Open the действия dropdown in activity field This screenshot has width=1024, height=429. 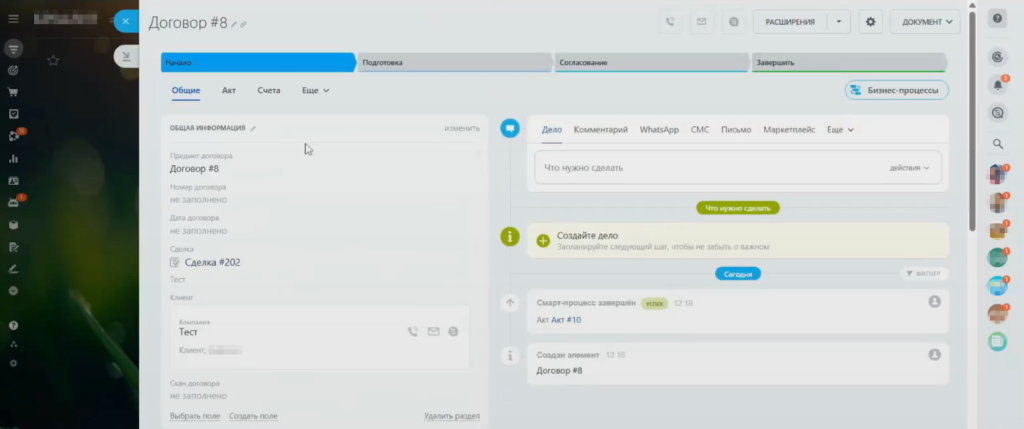pyautogui.click(x=915, y=167)
